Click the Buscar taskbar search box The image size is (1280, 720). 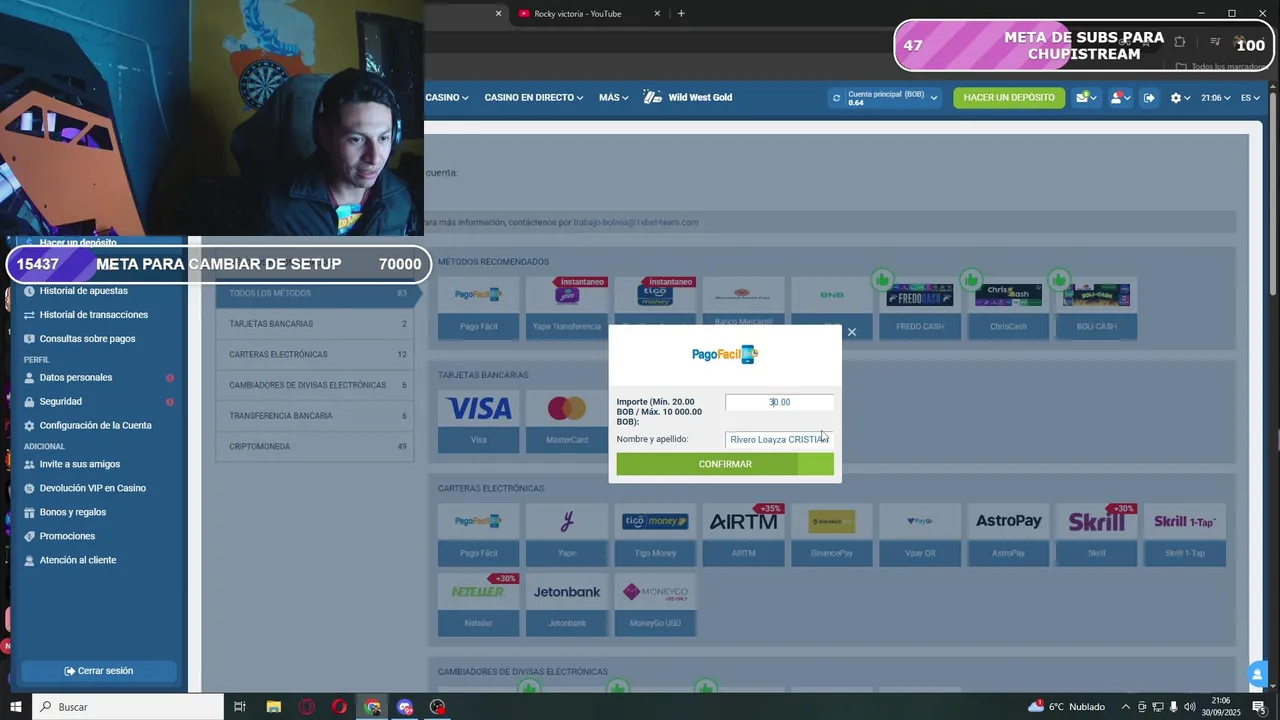pyautogui.click(x=128, y=707)
